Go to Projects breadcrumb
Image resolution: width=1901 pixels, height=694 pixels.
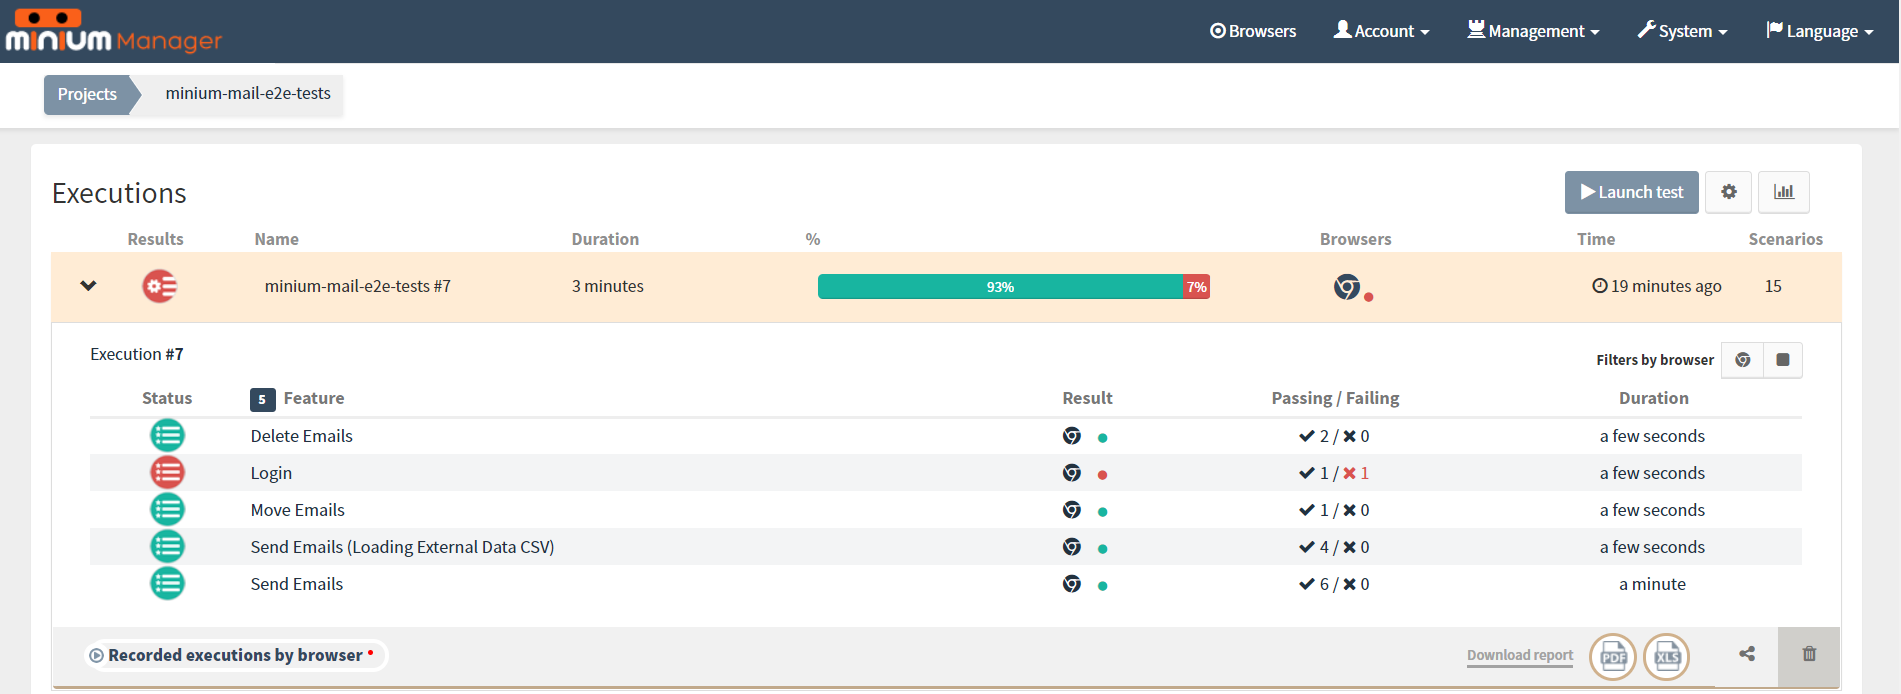pos(87,94)
